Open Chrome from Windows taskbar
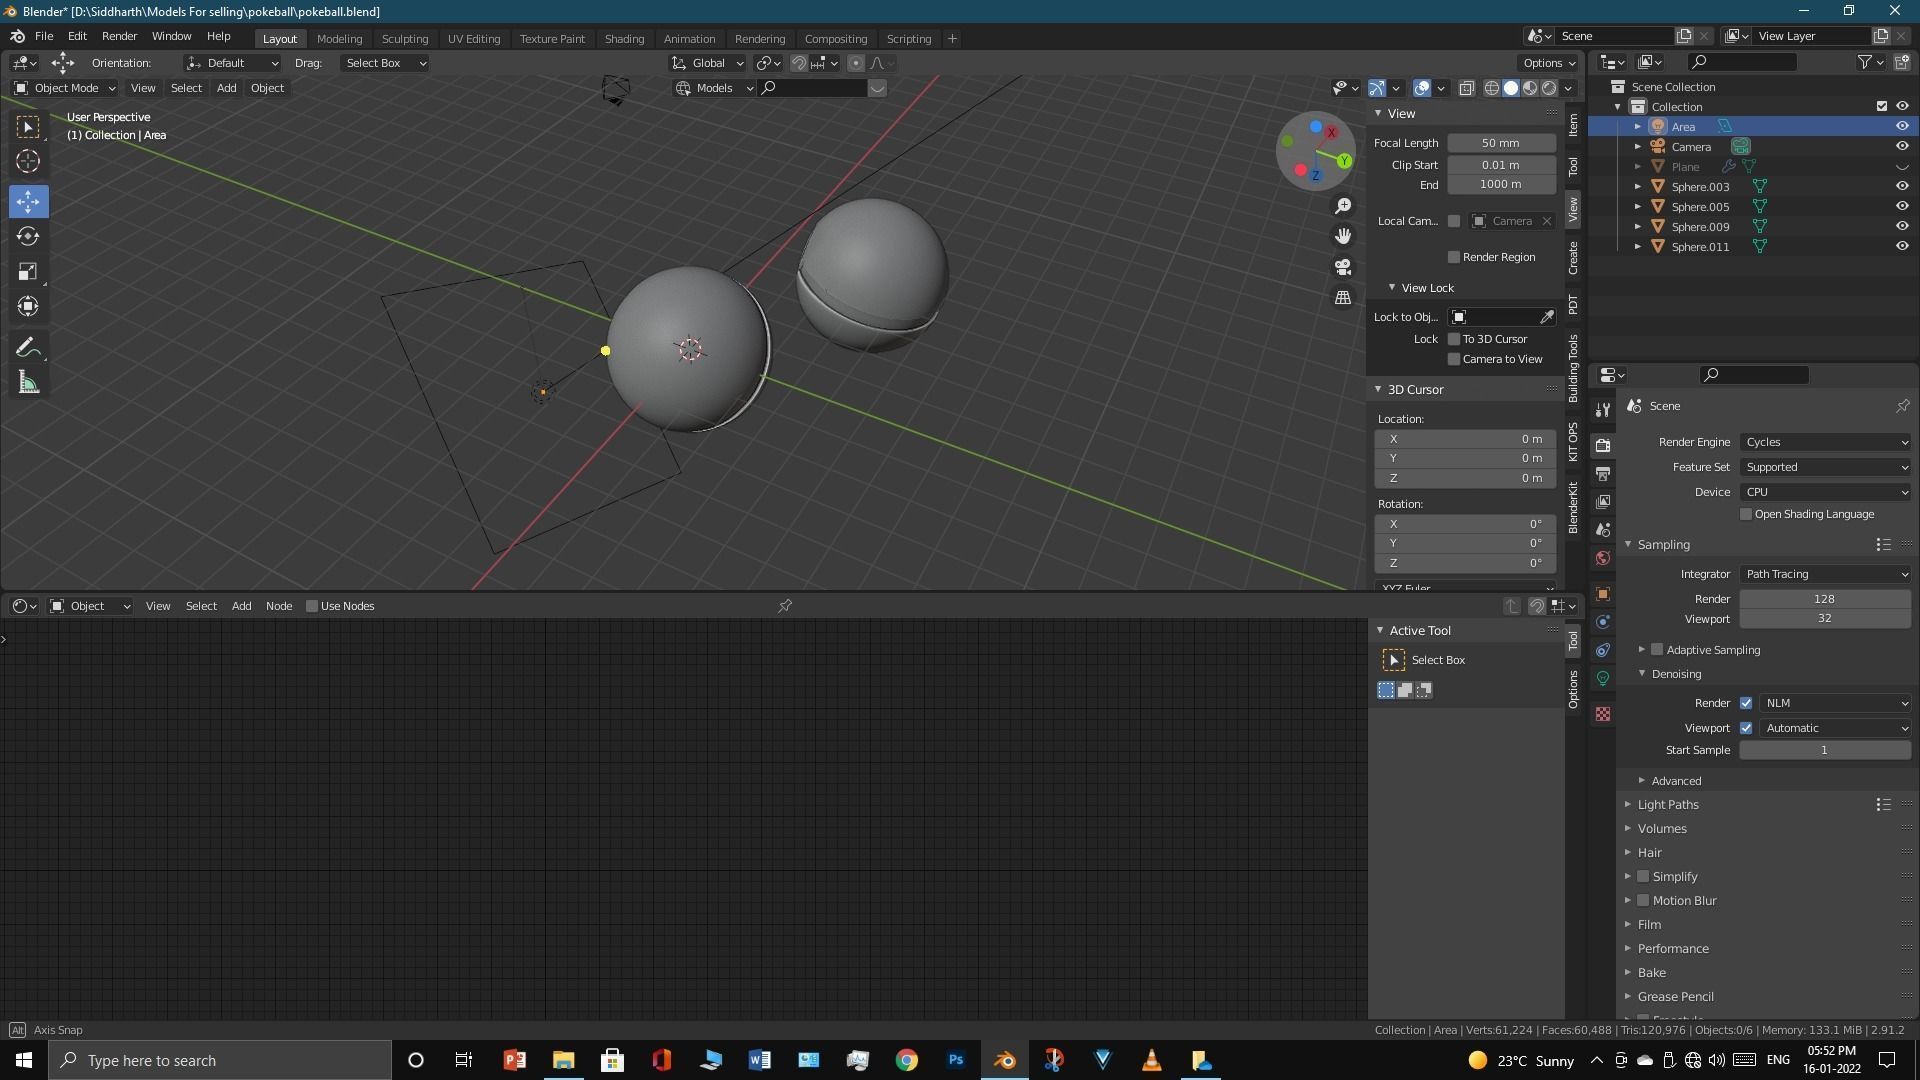The height and width of the screenshot is (1080, 1920). (x=907, y=1060)
